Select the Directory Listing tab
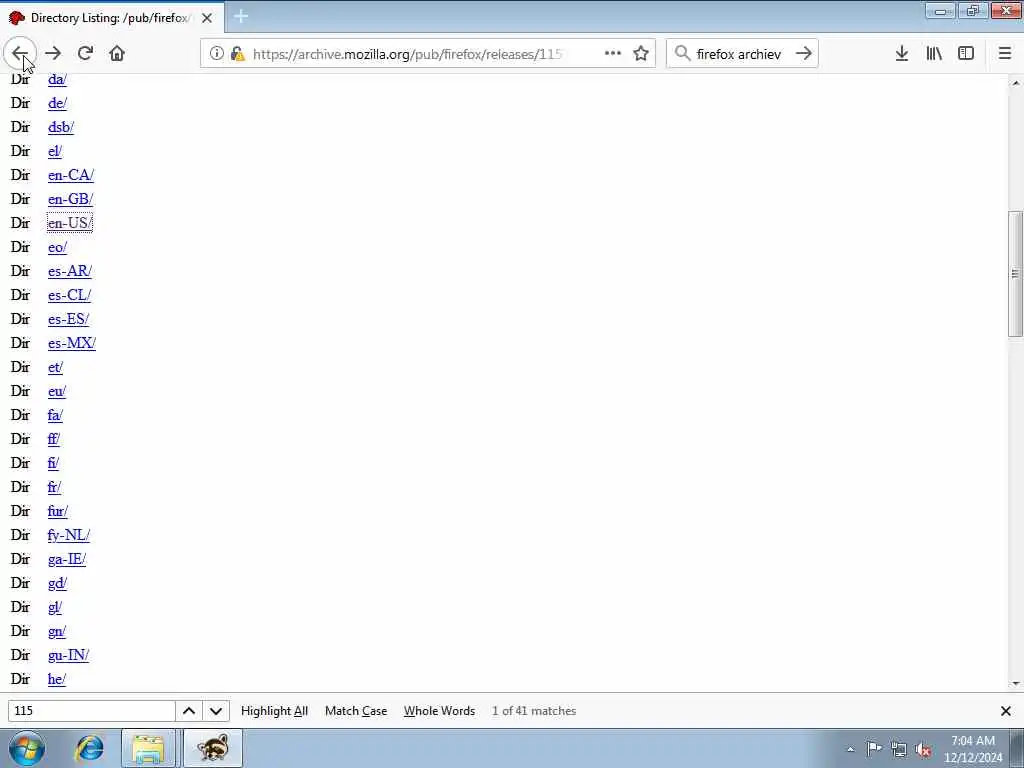The width and height of the screenshot is (1024, 768). click(x=111, y=18)
